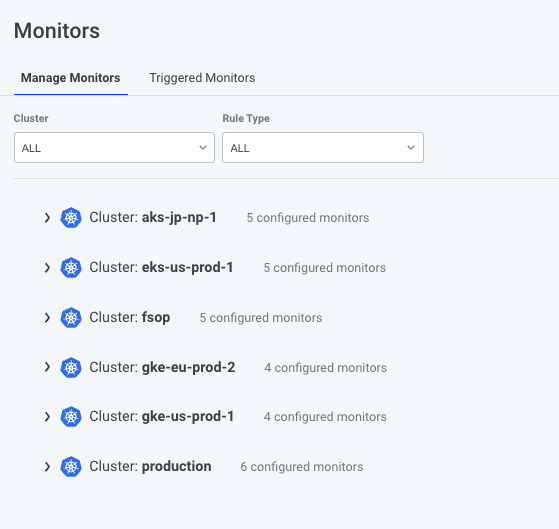Click 6 configured monitors text for production

coord(302,467)
